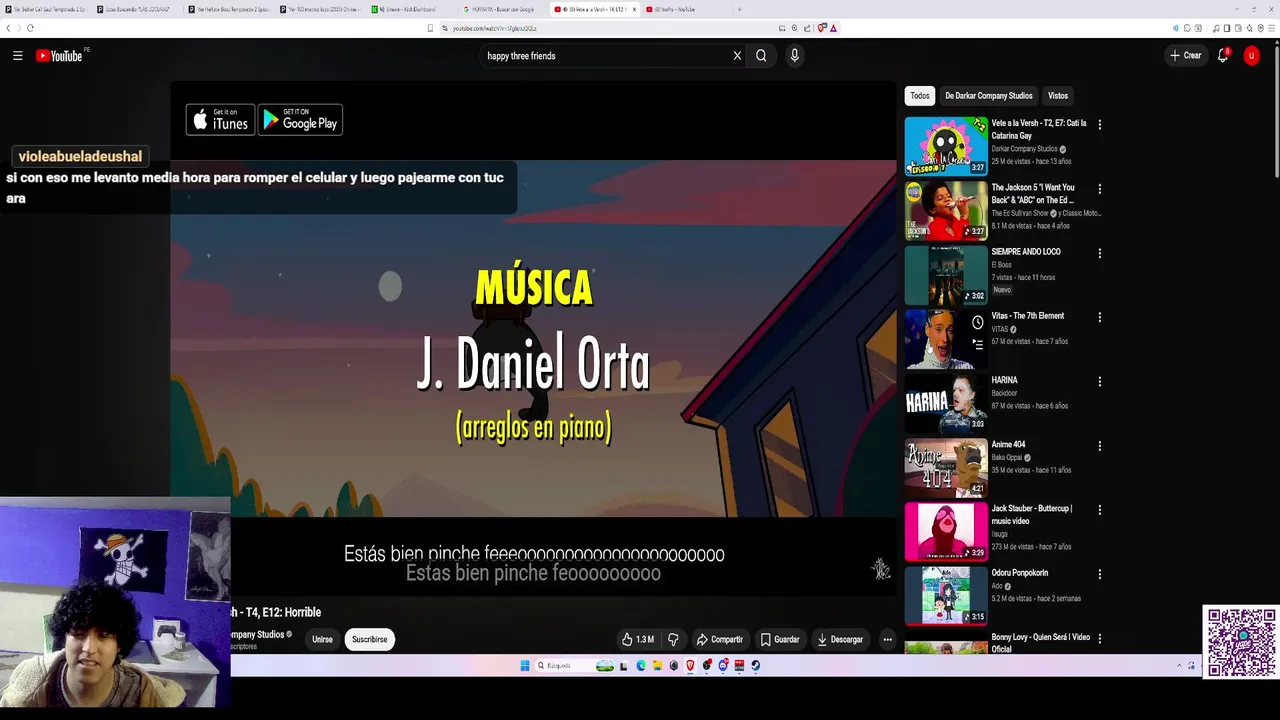Screen dimensions: 1280x720
Task: Start voice search with the microphone
Action: 794,56
